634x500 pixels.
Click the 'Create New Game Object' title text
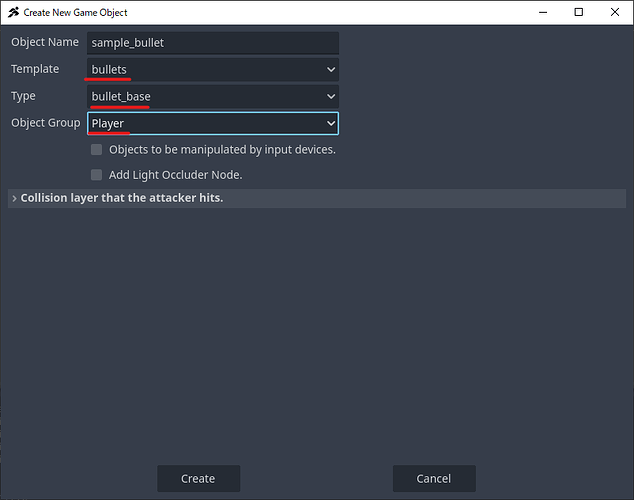[x=76, y=12]
